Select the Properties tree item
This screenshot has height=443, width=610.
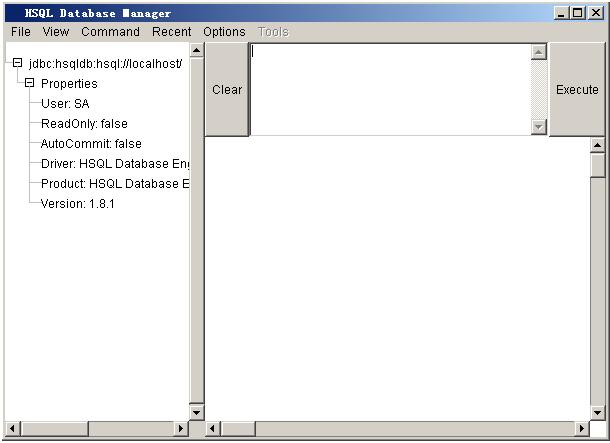pyautogui.click(x=69, y=84)
